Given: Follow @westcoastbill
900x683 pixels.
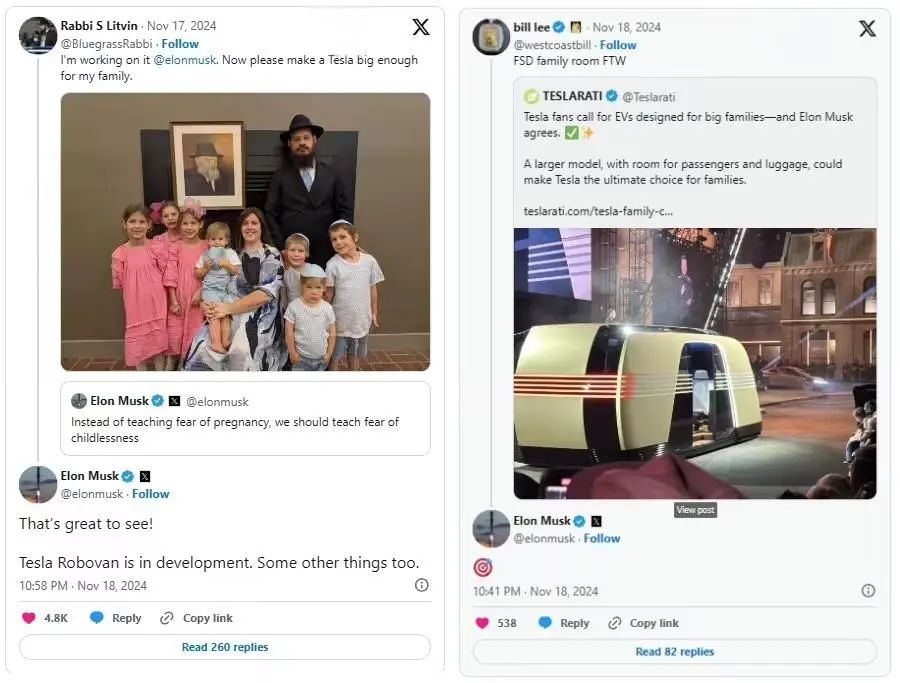Looking at the screenshot, I should pos(618,45).
